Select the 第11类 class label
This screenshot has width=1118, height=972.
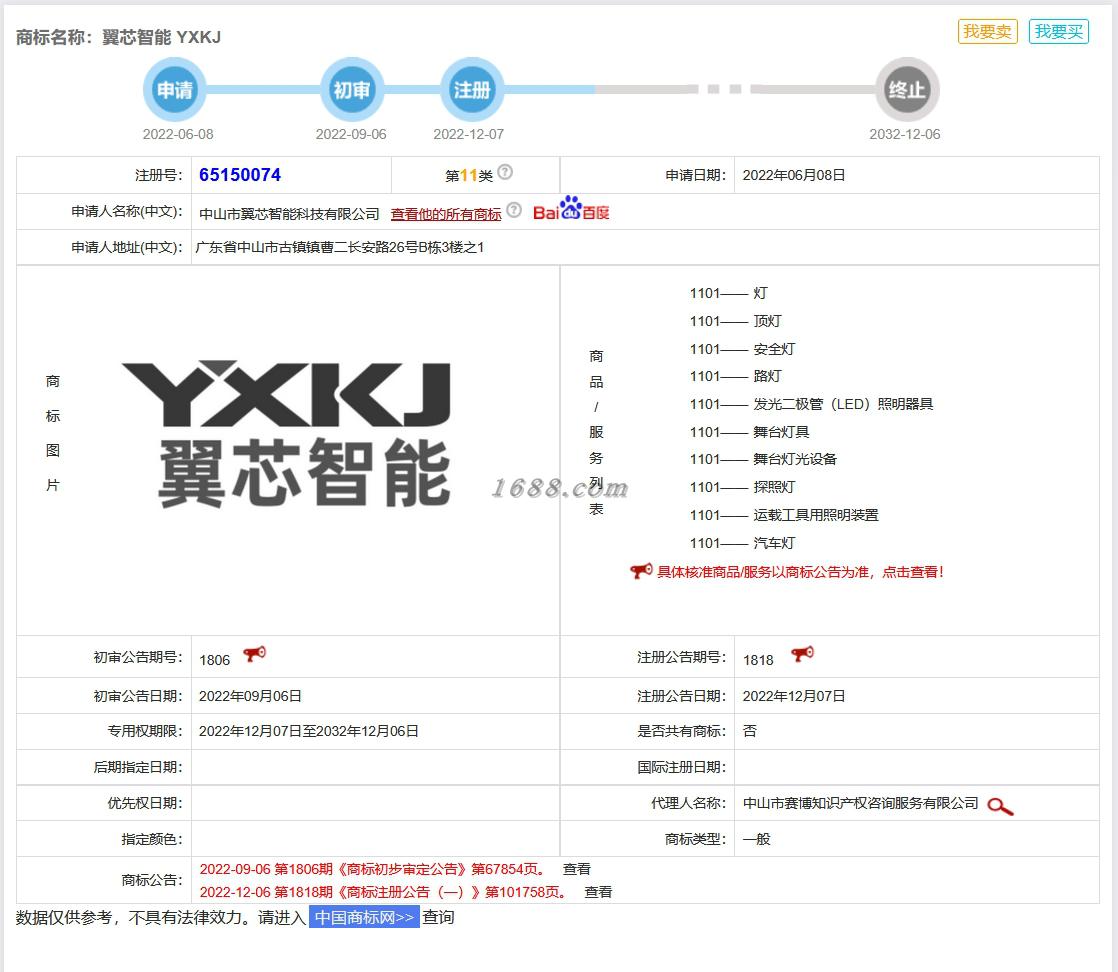pos(468,175)
